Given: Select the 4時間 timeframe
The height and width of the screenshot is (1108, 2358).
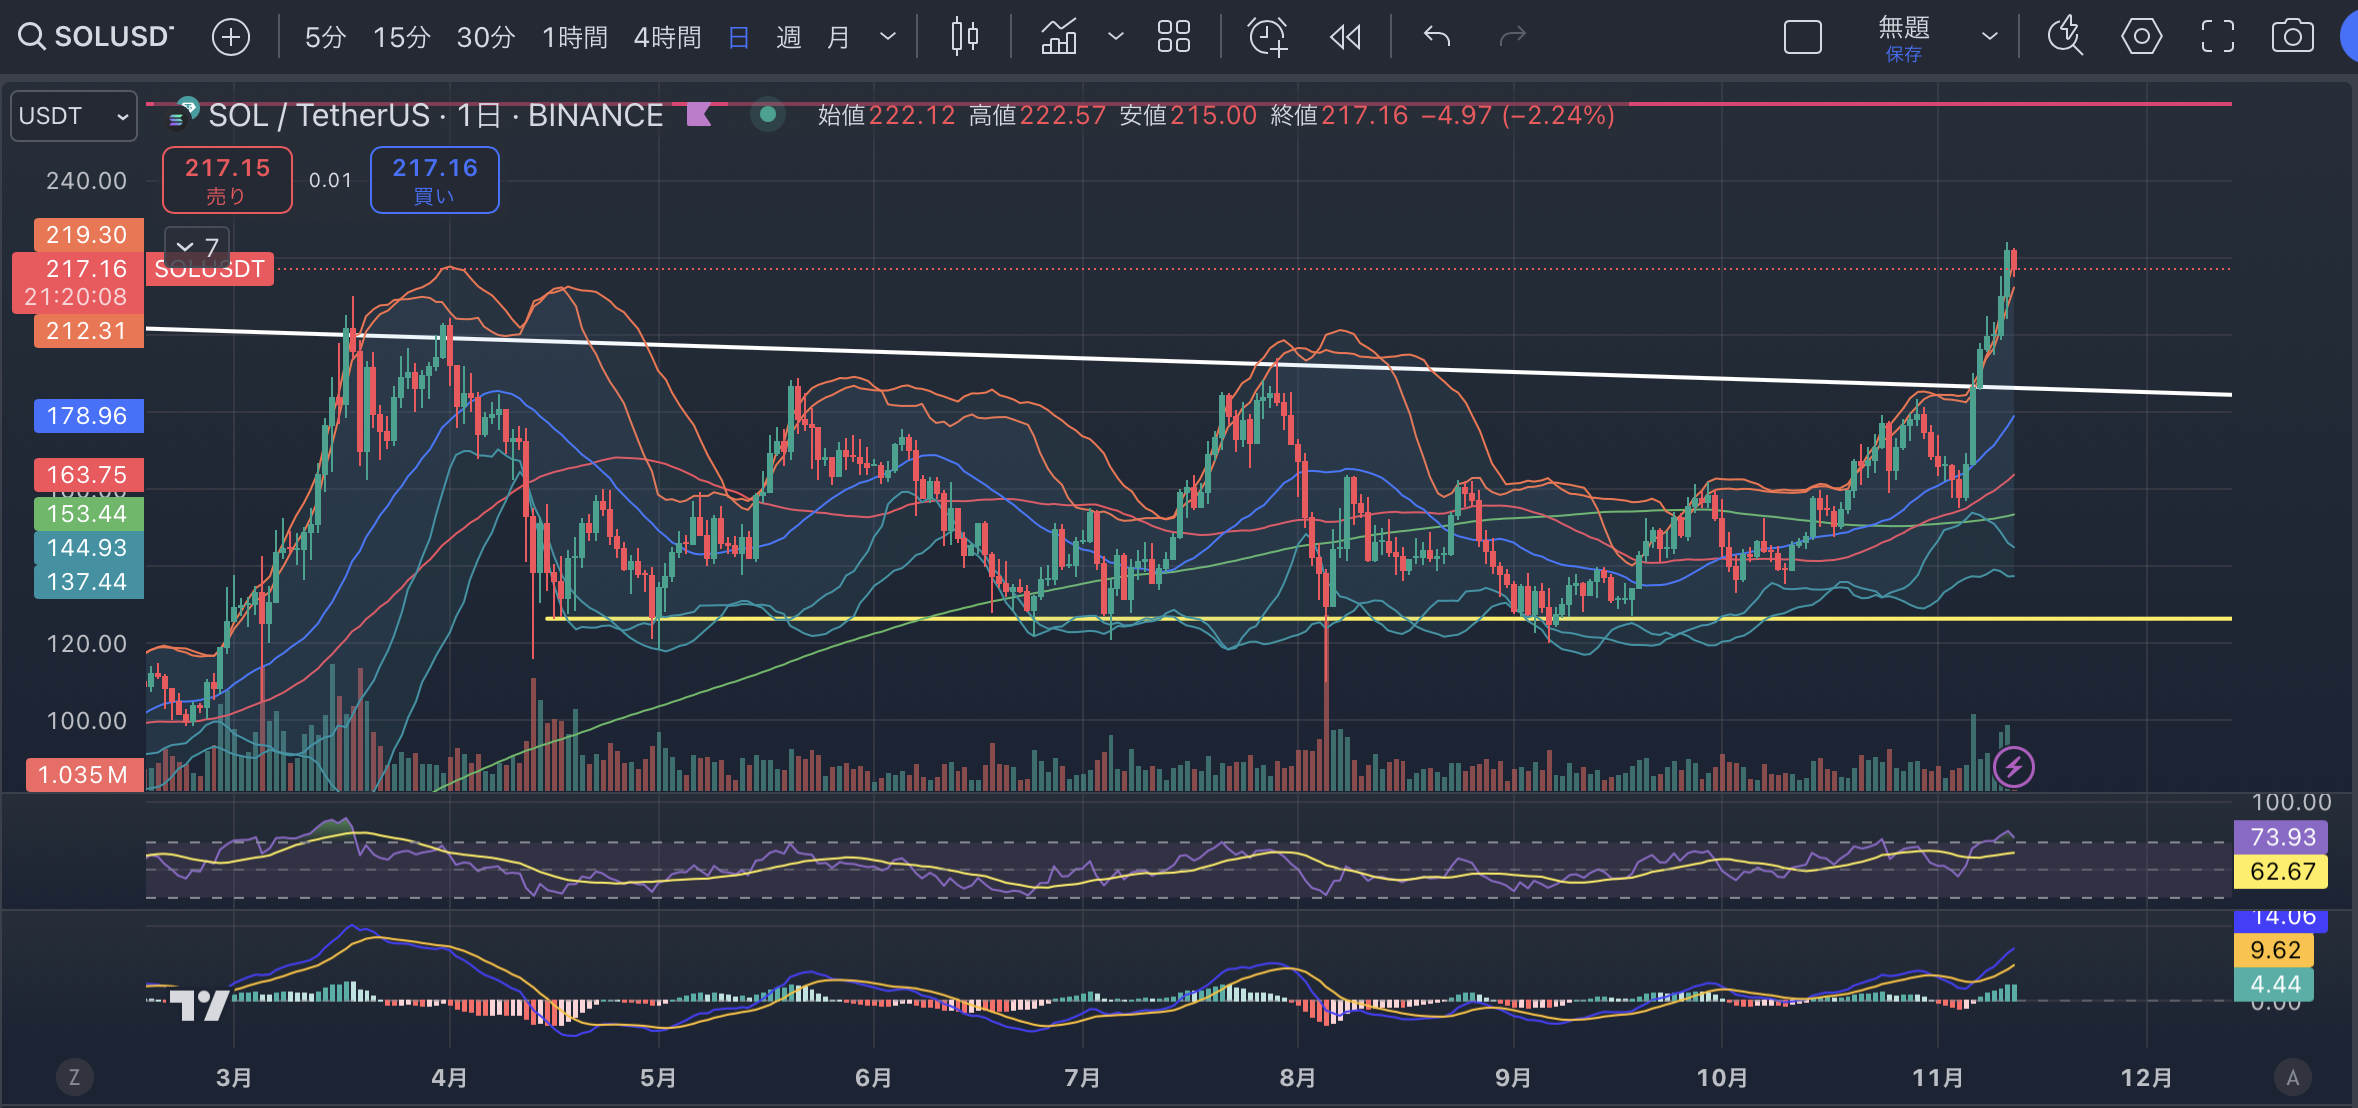Looking at the screenshot, I should point(667,38).
